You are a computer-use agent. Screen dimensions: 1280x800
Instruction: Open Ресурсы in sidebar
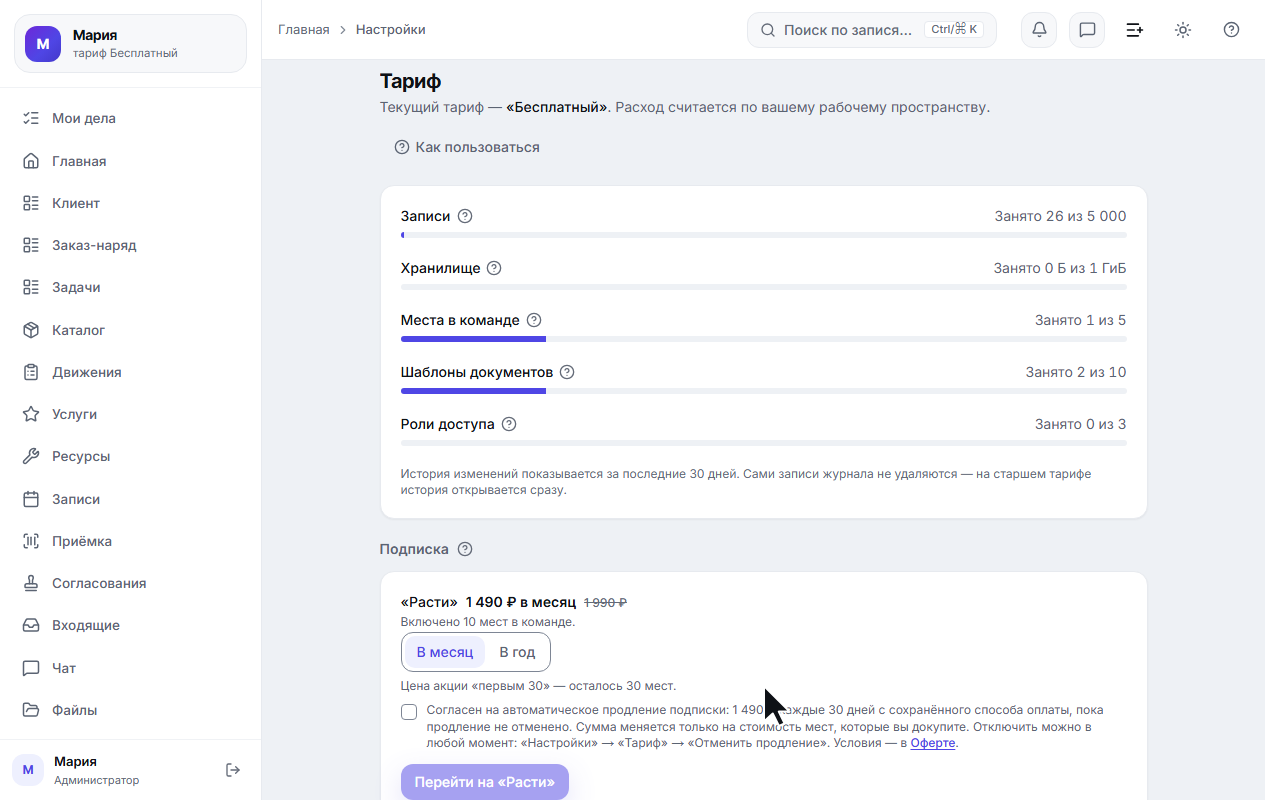130,456
